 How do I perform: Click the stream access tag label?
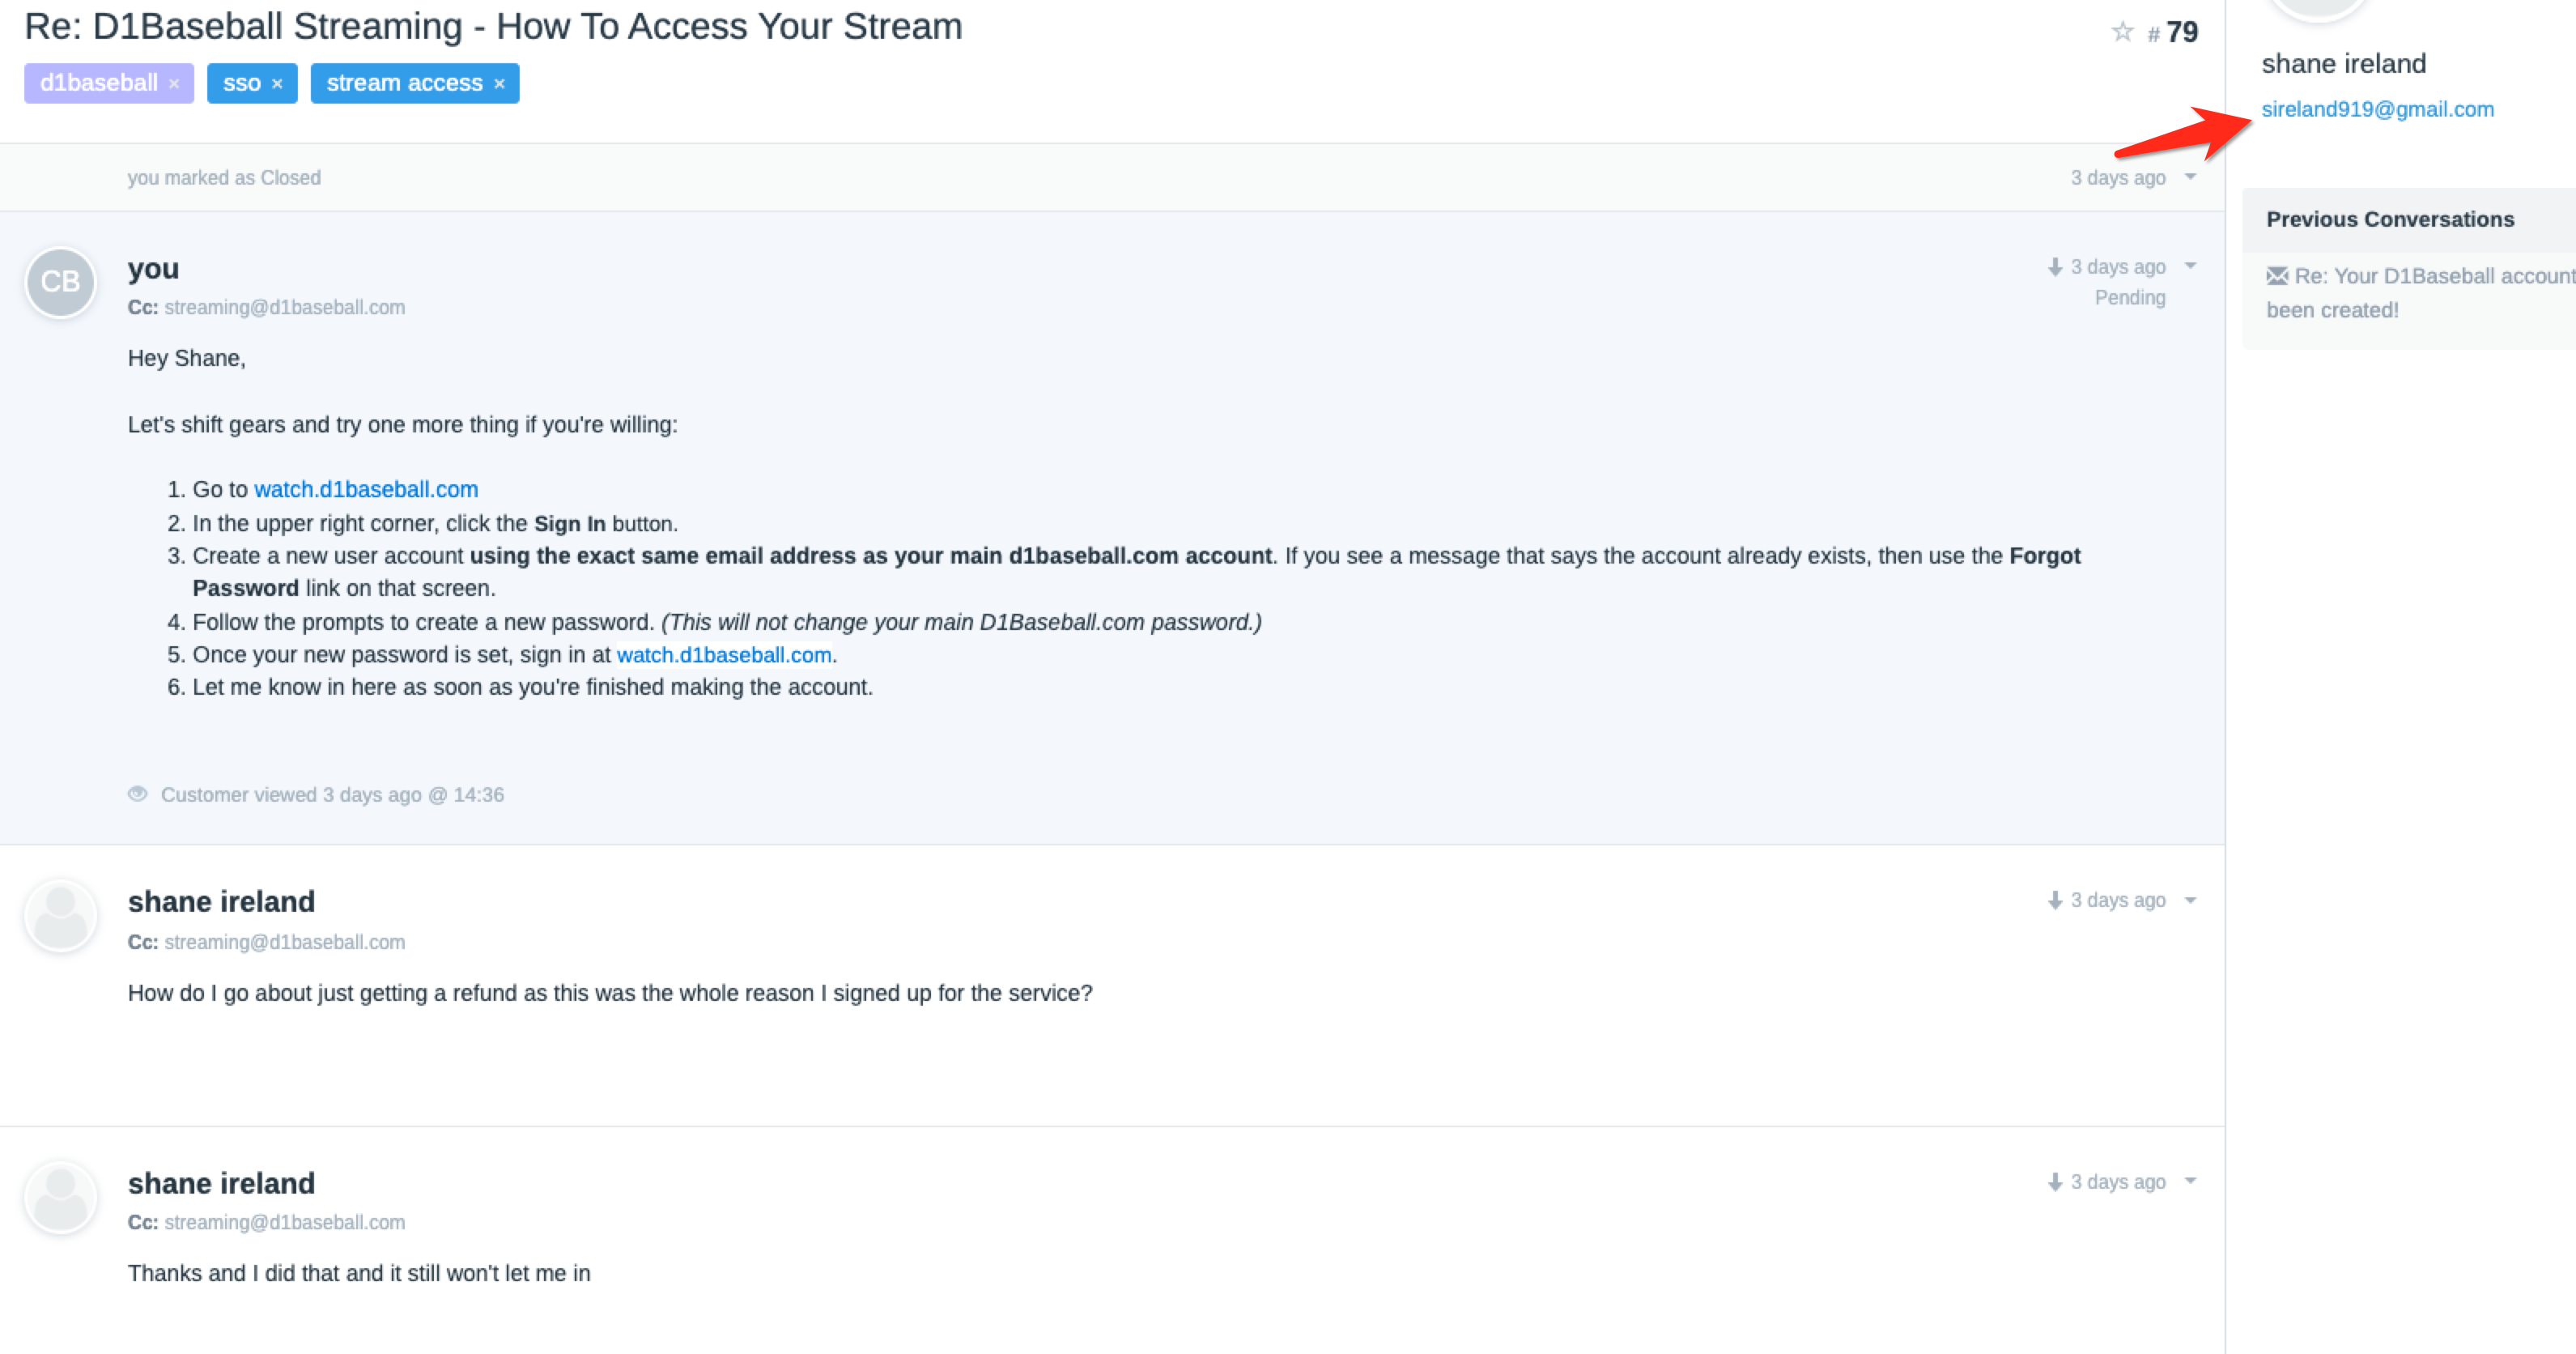point(404,83)
